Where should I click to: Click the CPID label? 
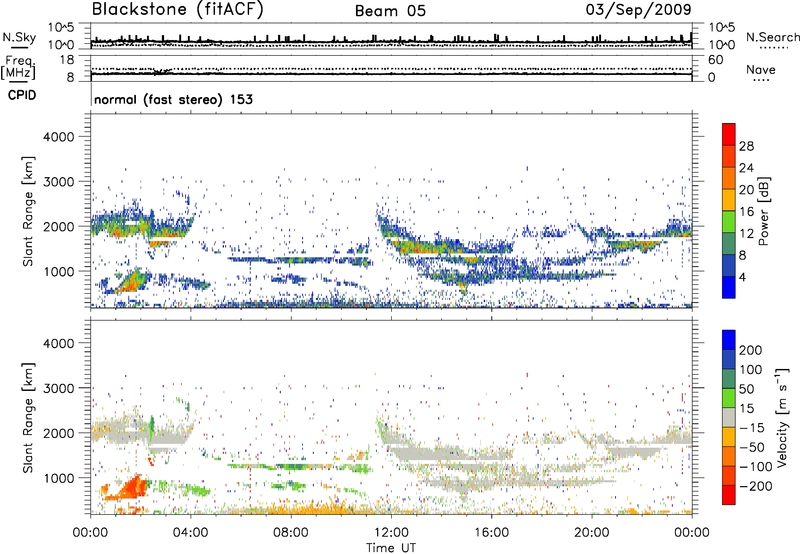pyautogui.click(x=22, y=95)
